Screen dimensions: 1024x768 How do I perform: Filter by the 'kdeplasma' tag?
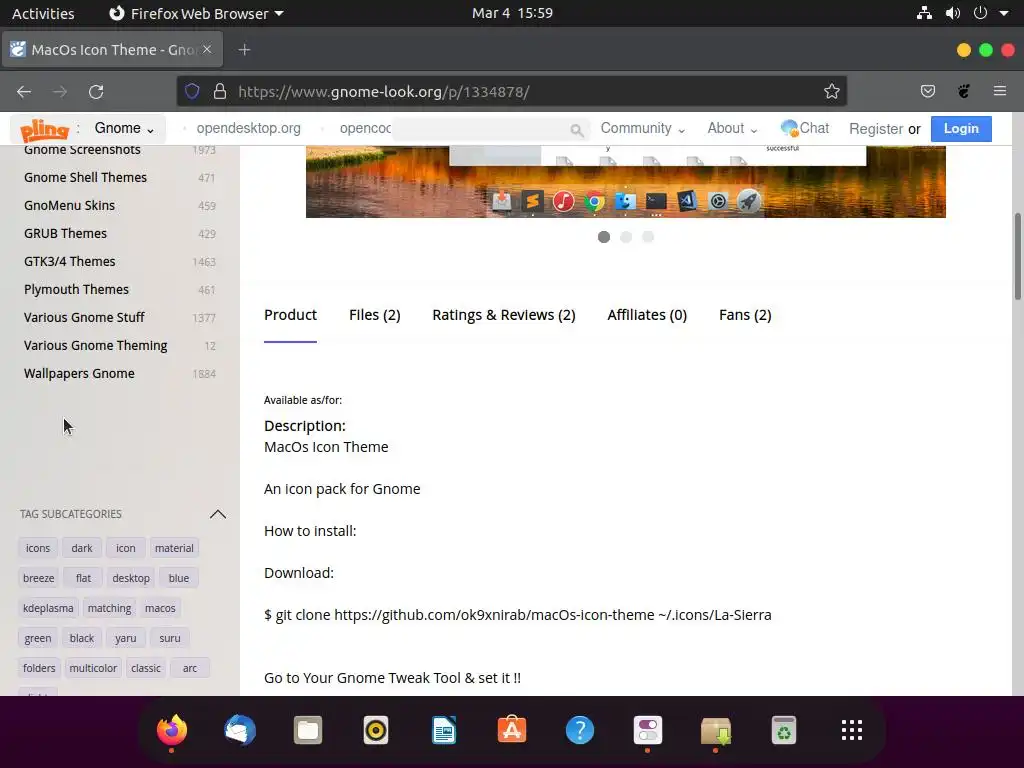click(x=48, y=608)
